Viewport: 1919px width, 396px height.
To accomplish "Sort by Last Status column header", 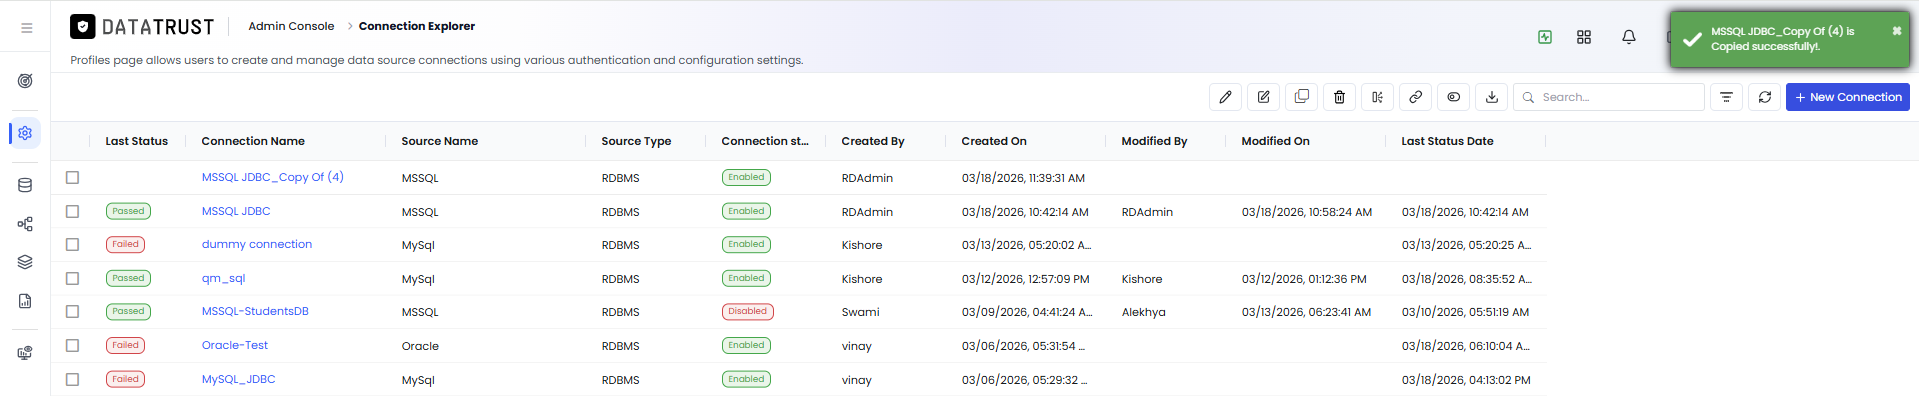I will coord(137,141).
